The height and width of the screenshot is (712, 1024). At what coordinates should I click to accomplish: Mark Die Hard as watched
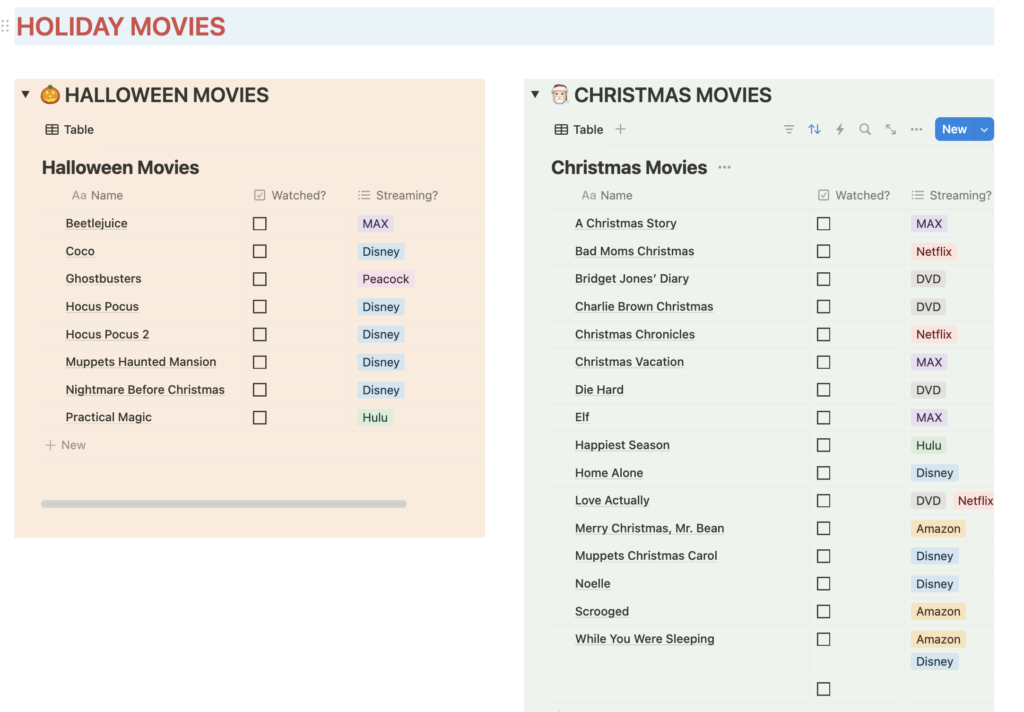[x=823, y=390]
